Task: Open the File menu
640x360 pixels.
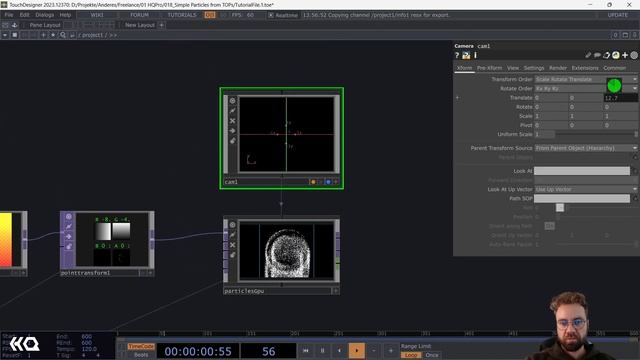Action: click(x=9, y=15)
